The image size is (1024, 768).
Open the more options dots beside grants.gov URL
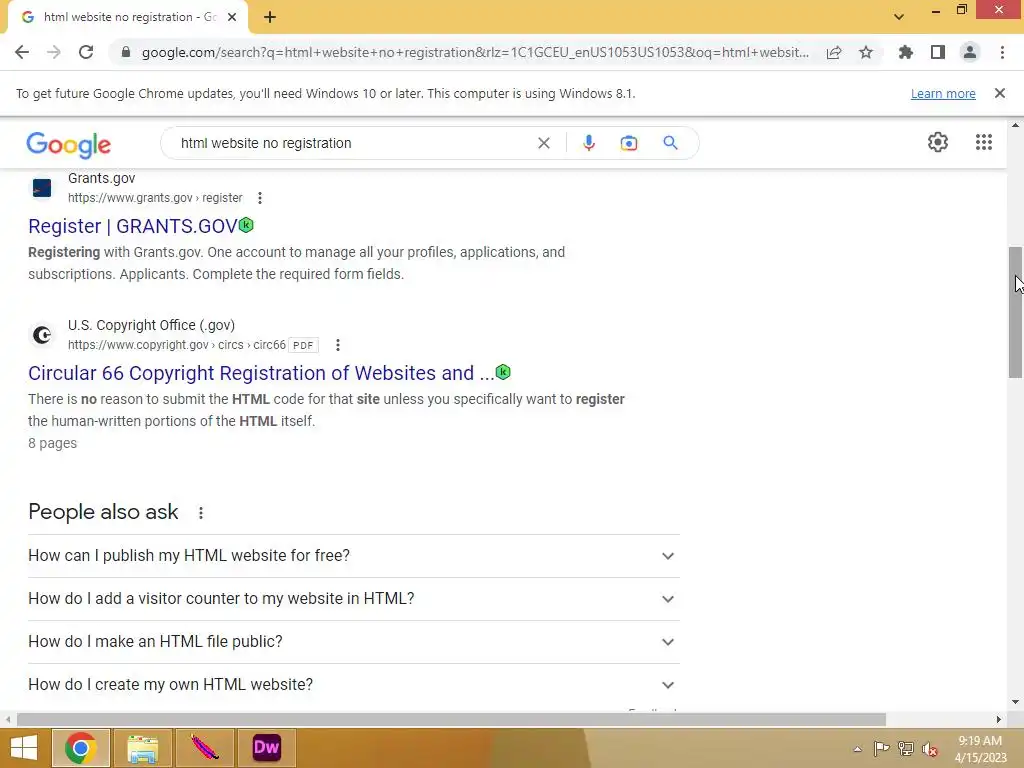(260, 198)
